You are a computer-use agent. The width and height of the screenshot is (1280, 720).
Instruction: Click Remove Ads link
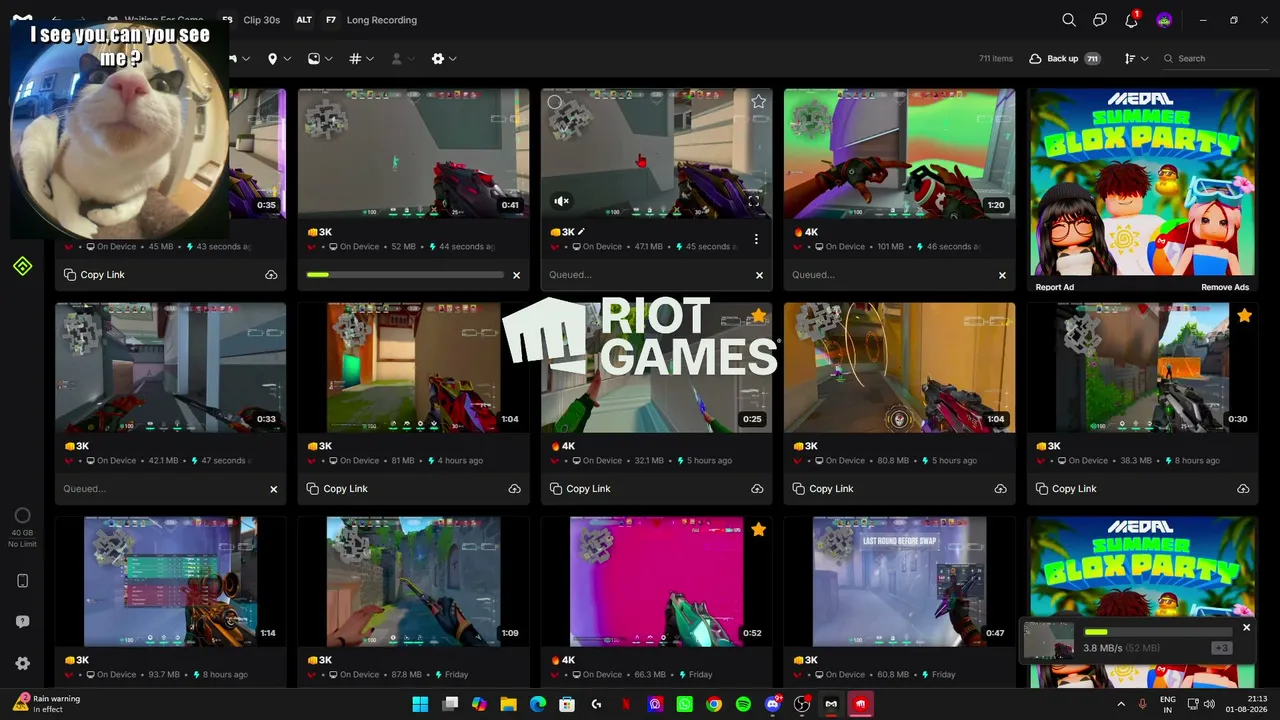tap(1225, 287)
